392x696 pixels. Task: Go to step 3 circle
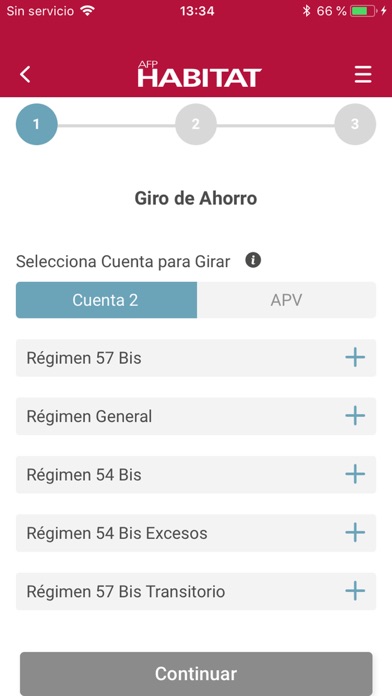355,124
